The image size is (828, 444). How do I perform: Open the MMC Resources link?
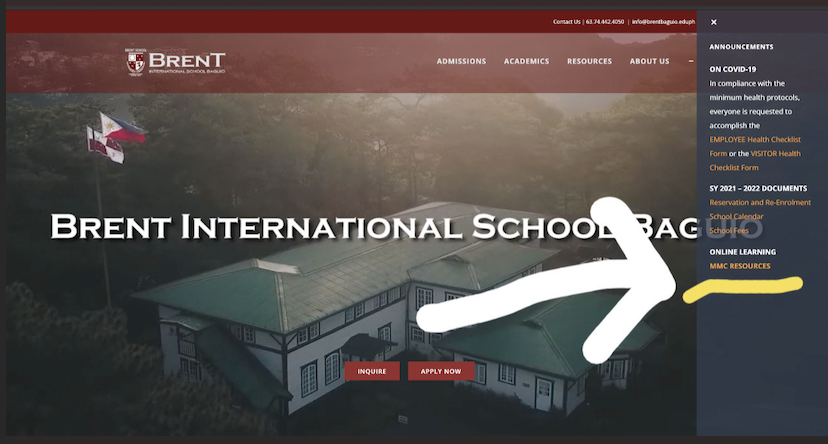(x=740, y=266)
